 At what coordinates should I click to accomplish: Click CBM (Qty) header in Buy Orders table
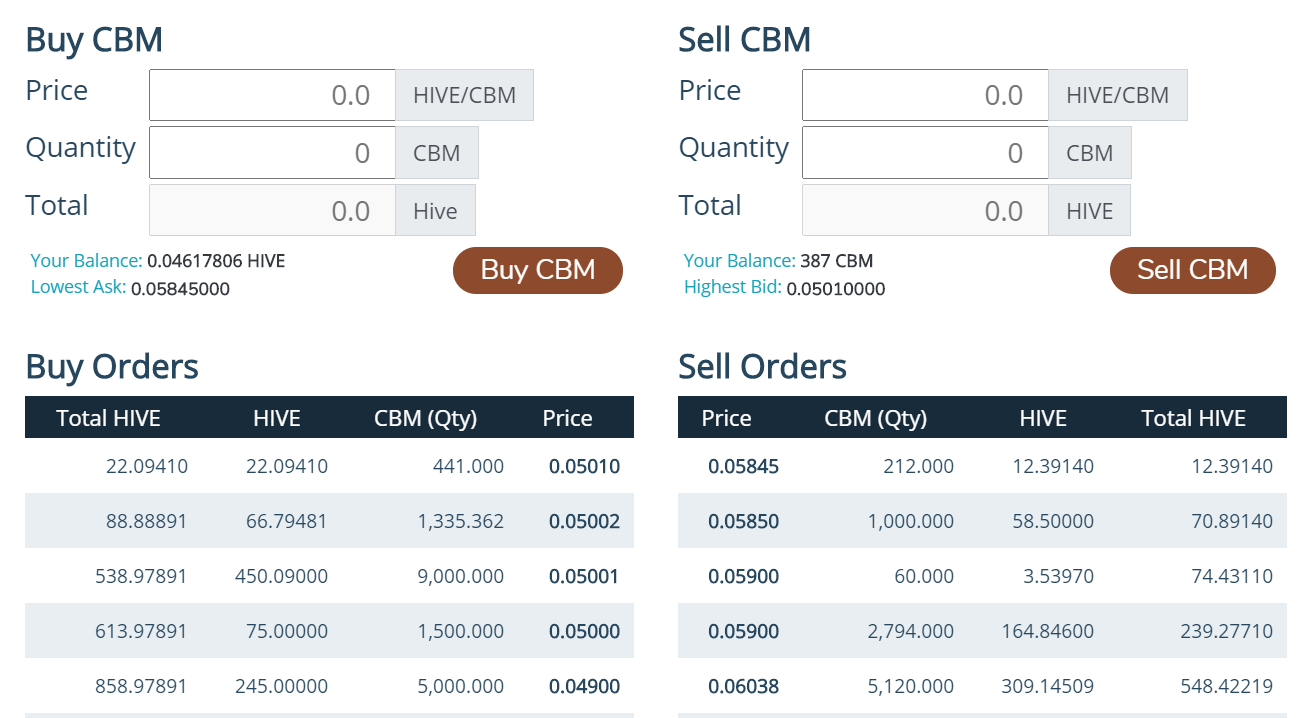(426, 418)
